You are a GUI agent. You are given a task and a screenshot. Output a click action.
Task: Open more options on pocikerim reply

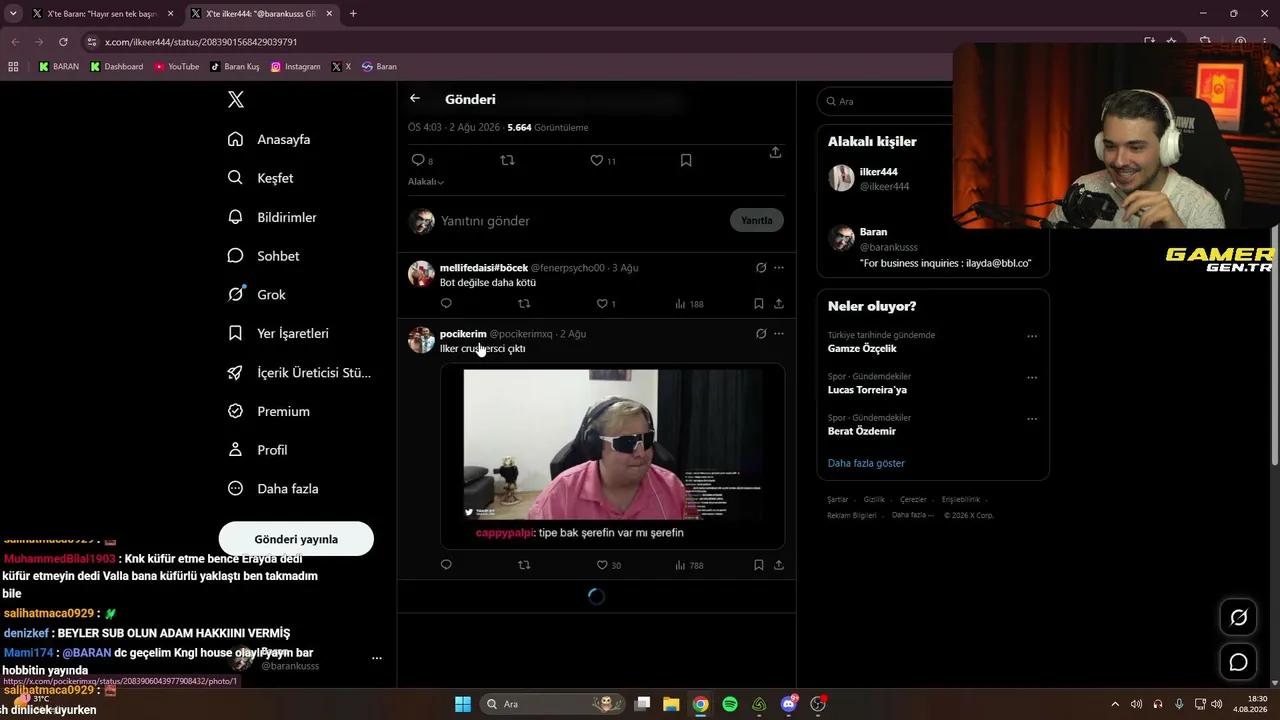[779, 334]
